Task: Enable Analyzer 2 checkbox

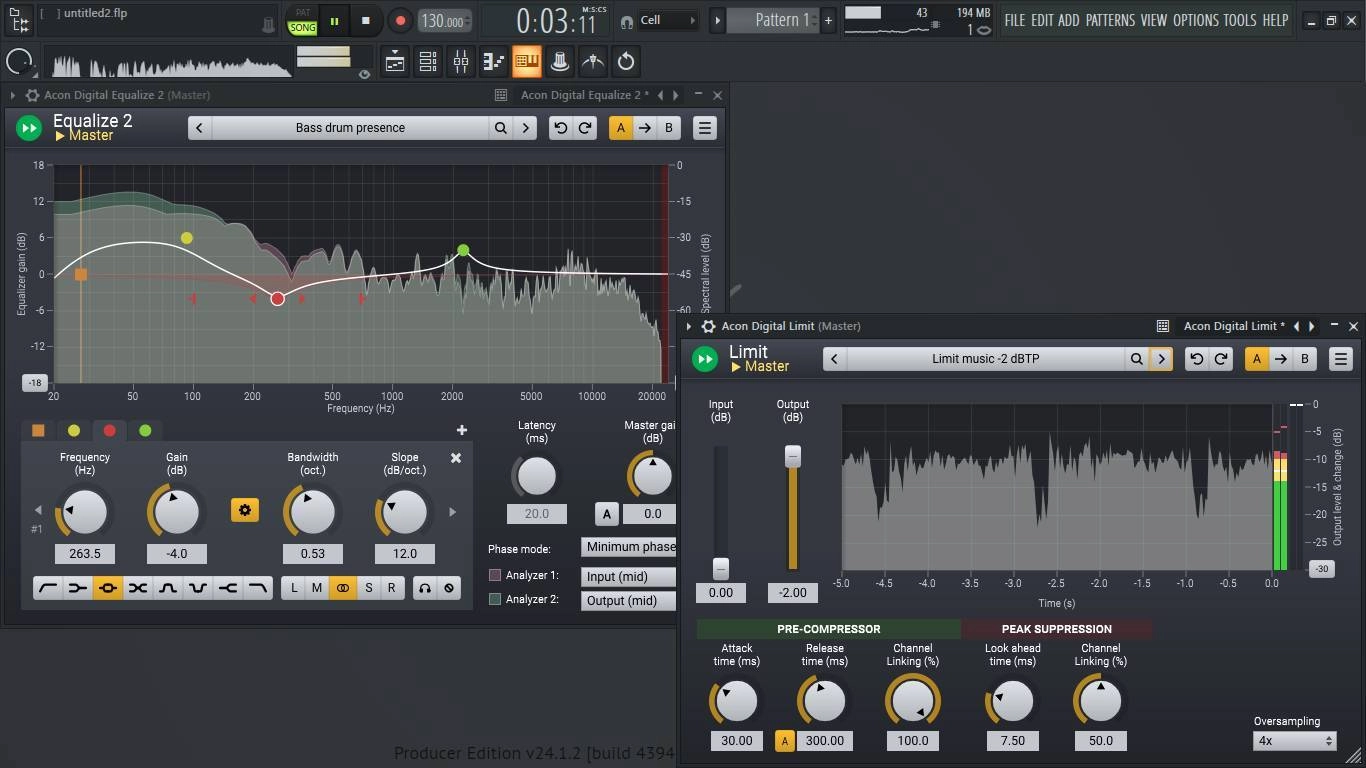Action: tap(494, 599)
